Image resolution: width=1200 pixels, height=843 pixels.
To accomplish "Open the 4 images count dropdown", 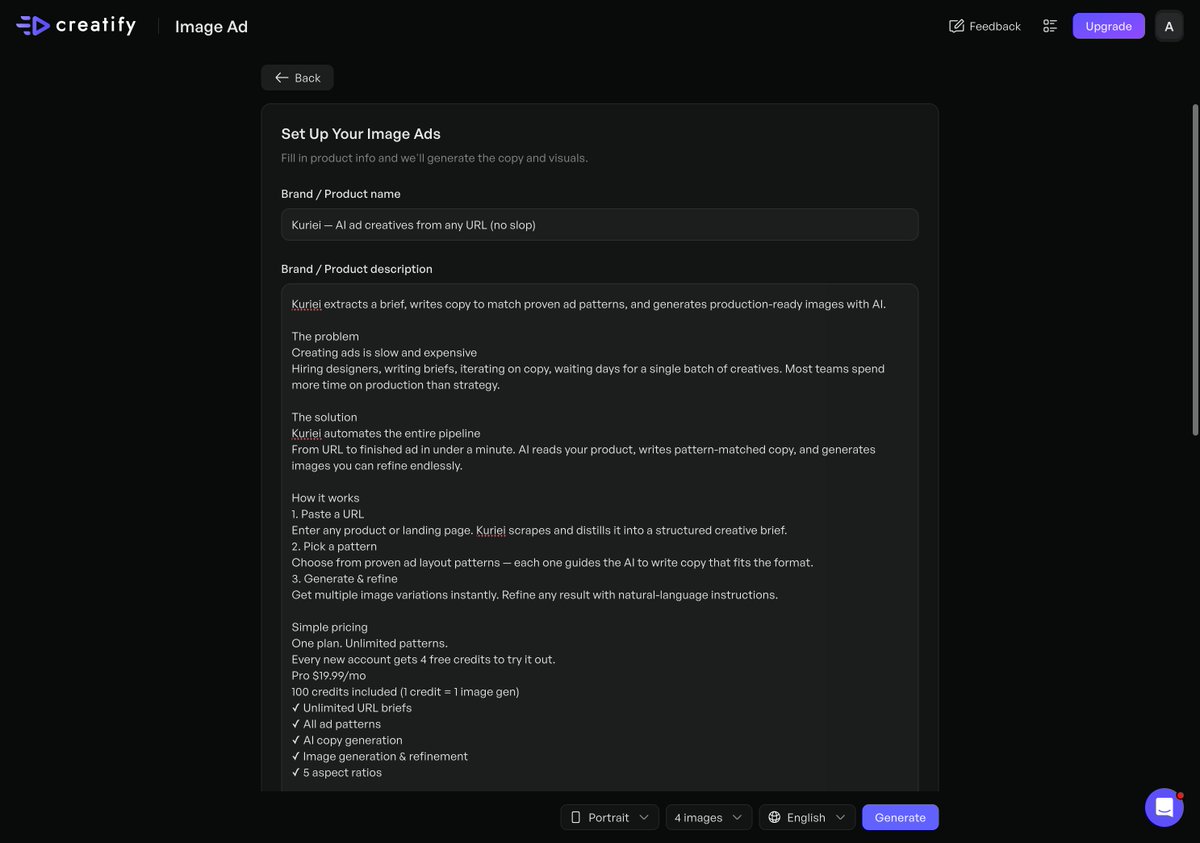I will click(x=709, y=817).
